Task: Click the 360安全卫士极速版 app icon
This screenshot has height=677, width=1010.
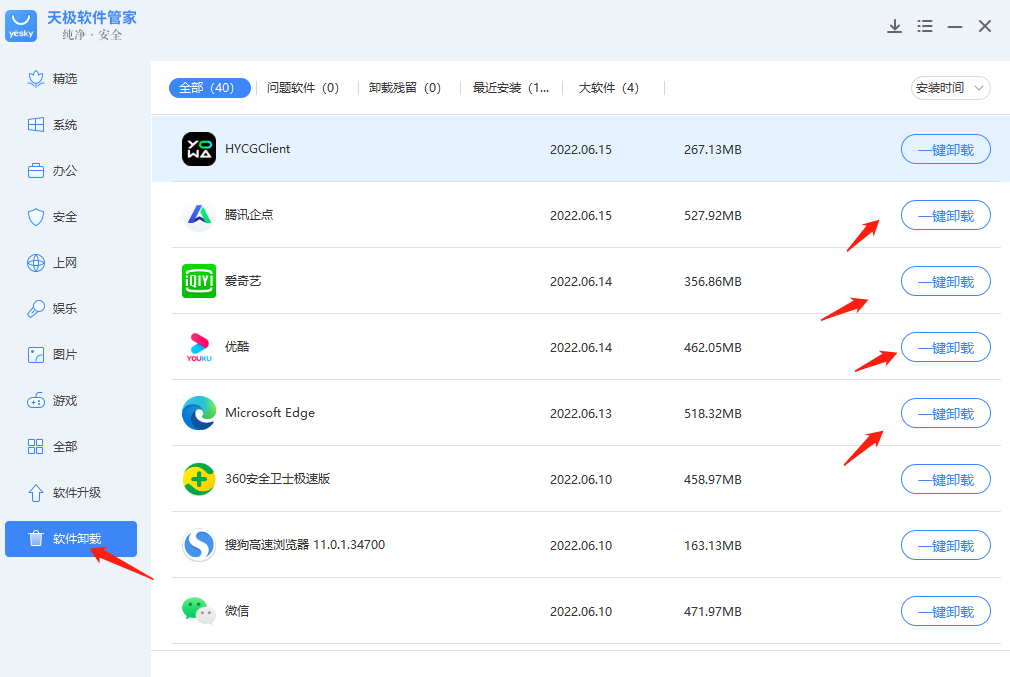Action: 199,479
